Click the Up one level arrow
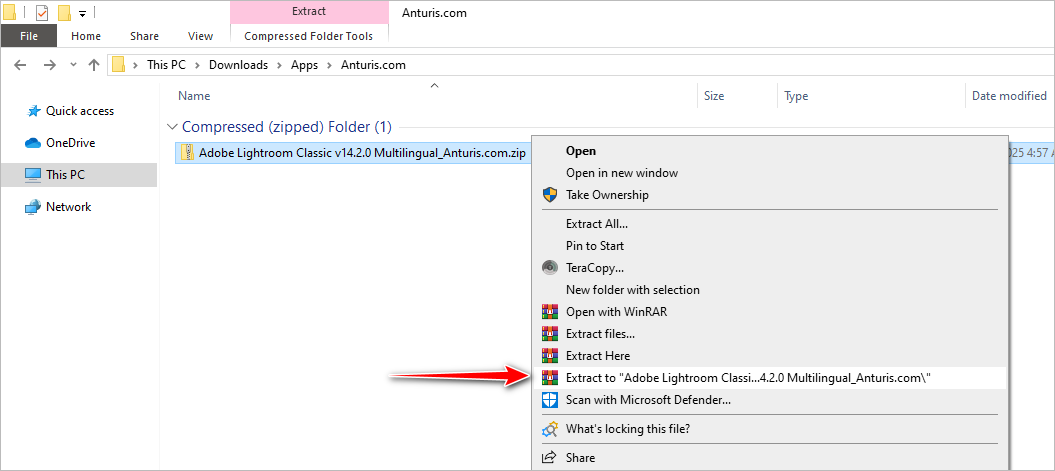Viewport: 1055px width, 471px height. click(x=94, y=65)
